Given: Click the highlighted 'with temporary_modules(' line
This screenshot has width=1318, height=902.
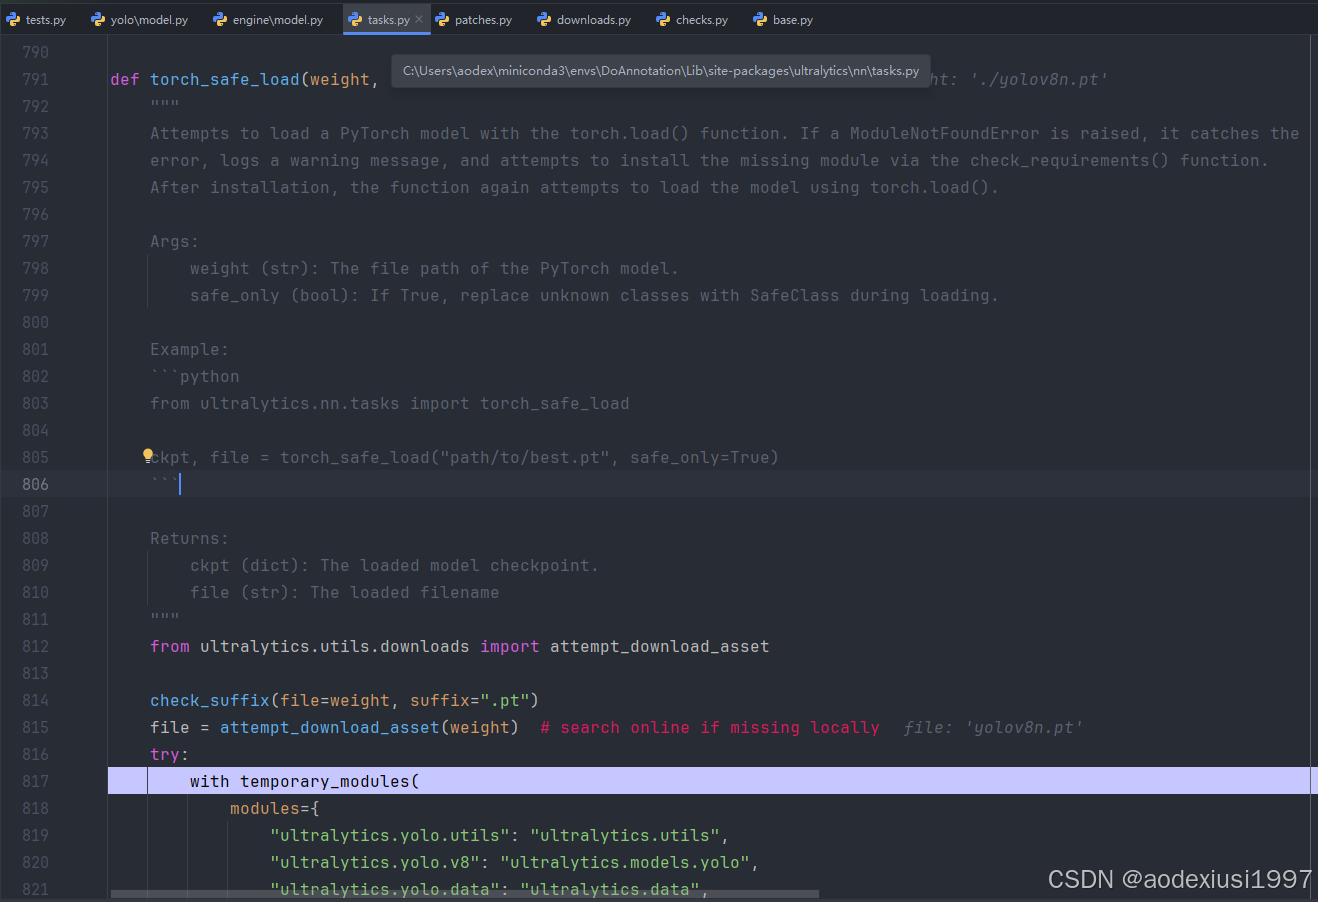Looking at the screenshot, I should click(x=712, y=781).
